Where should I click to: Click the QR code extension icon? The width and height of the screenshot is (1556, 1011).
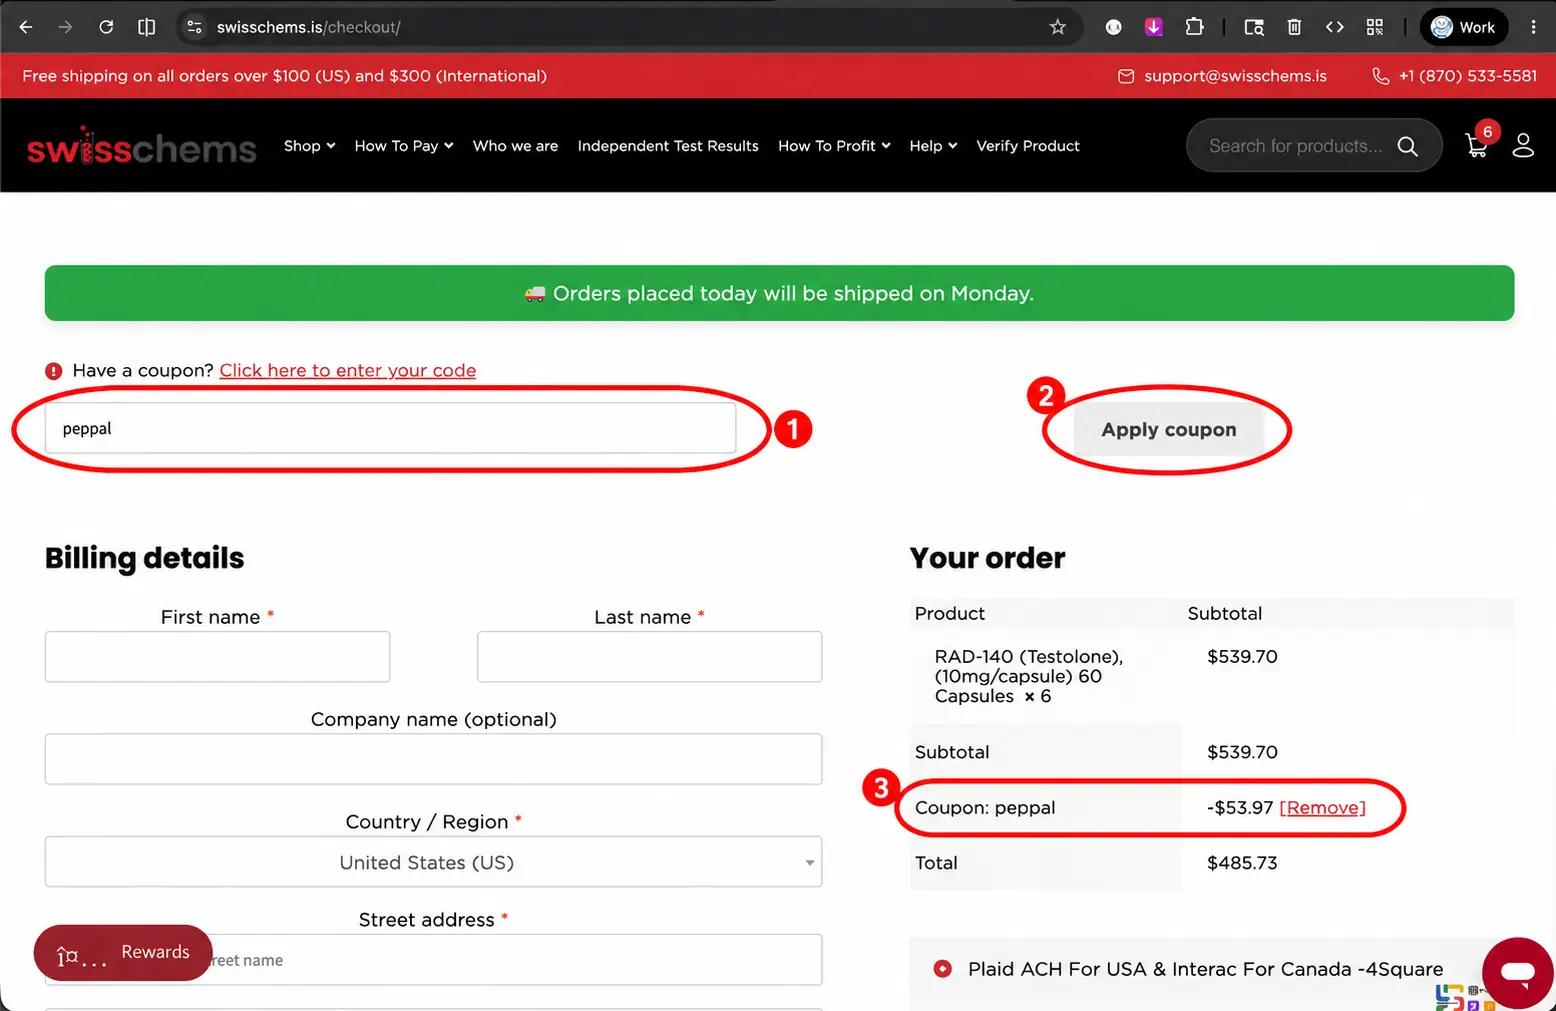click(x=1375, y=27)
